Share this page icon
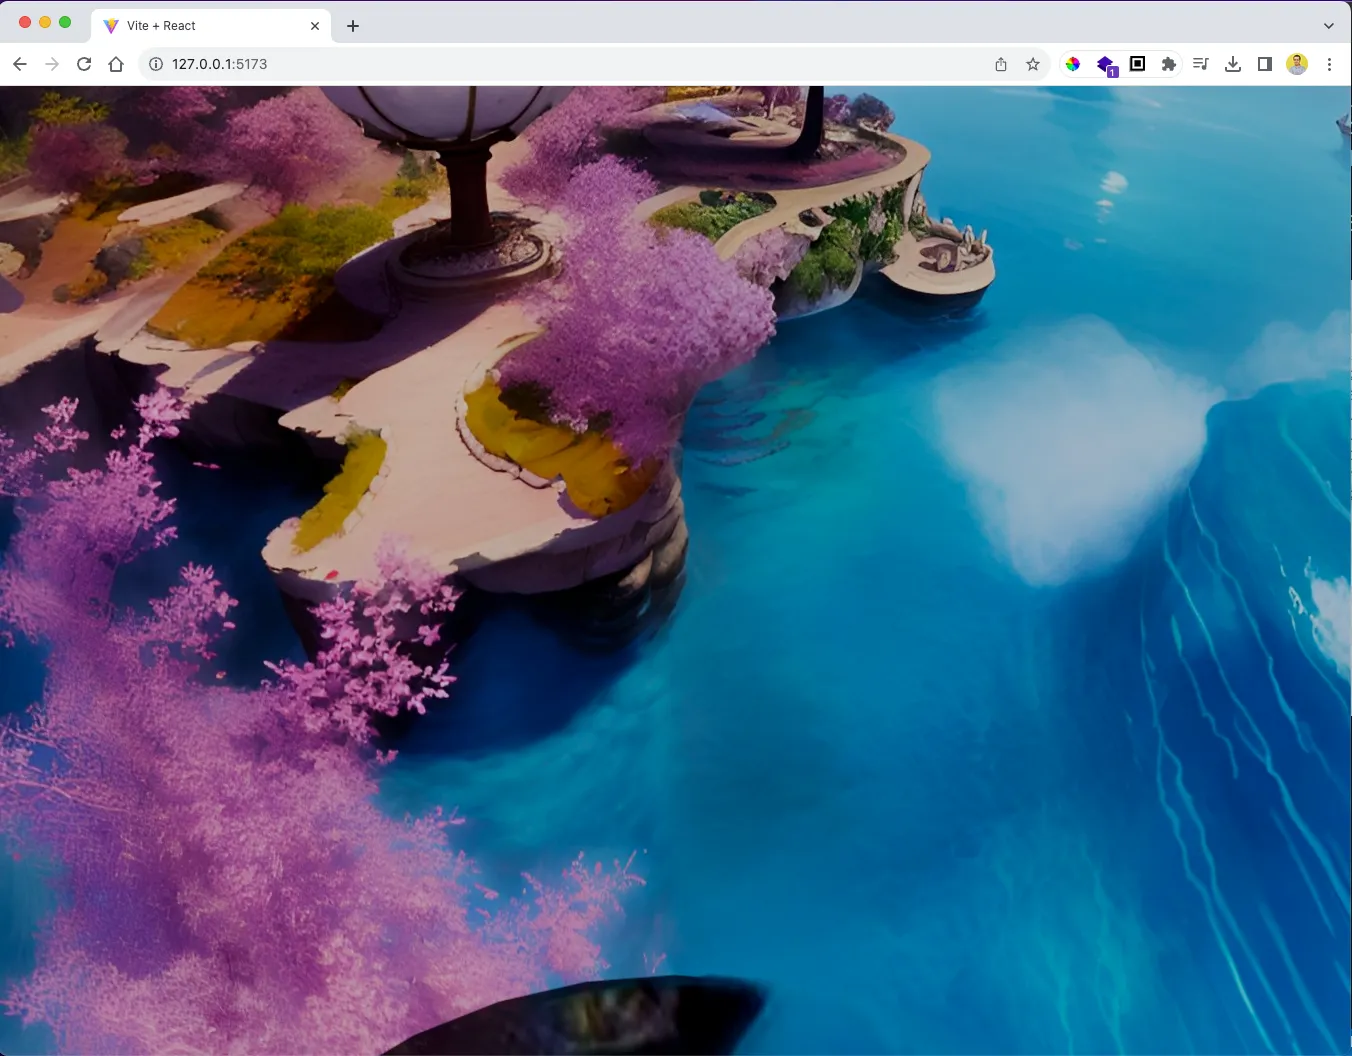1352x1056 pixels. 1001,64
